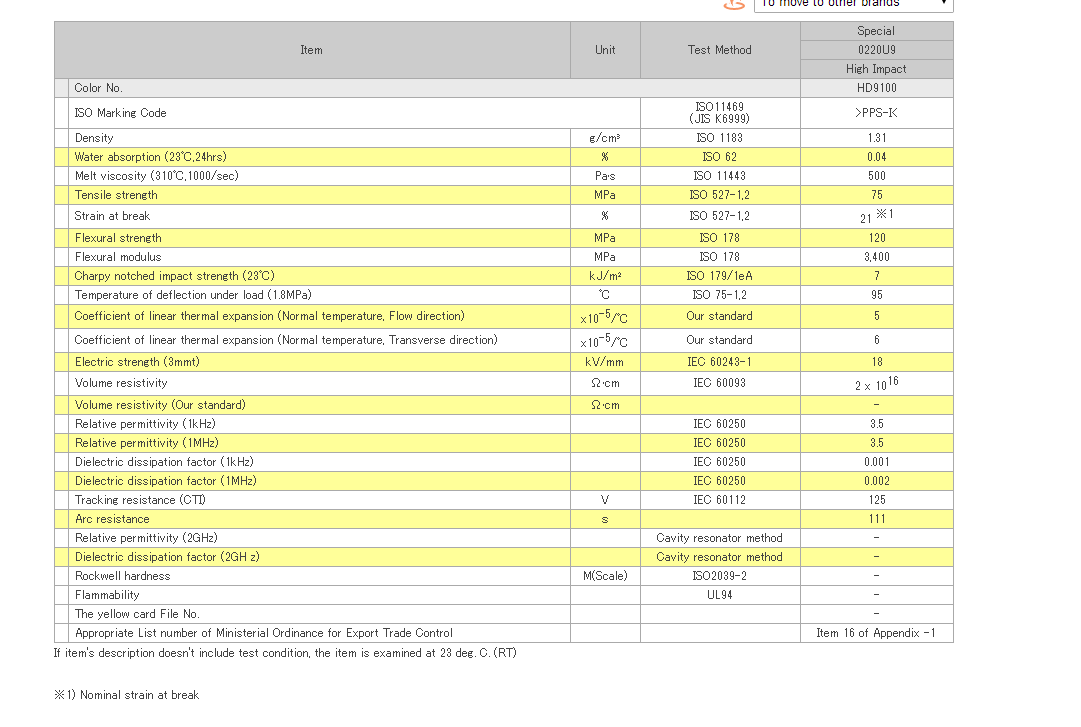Click the orange icon beside the brands dropdown
This screenshot has width=1081, height=727.
(734, 4)
